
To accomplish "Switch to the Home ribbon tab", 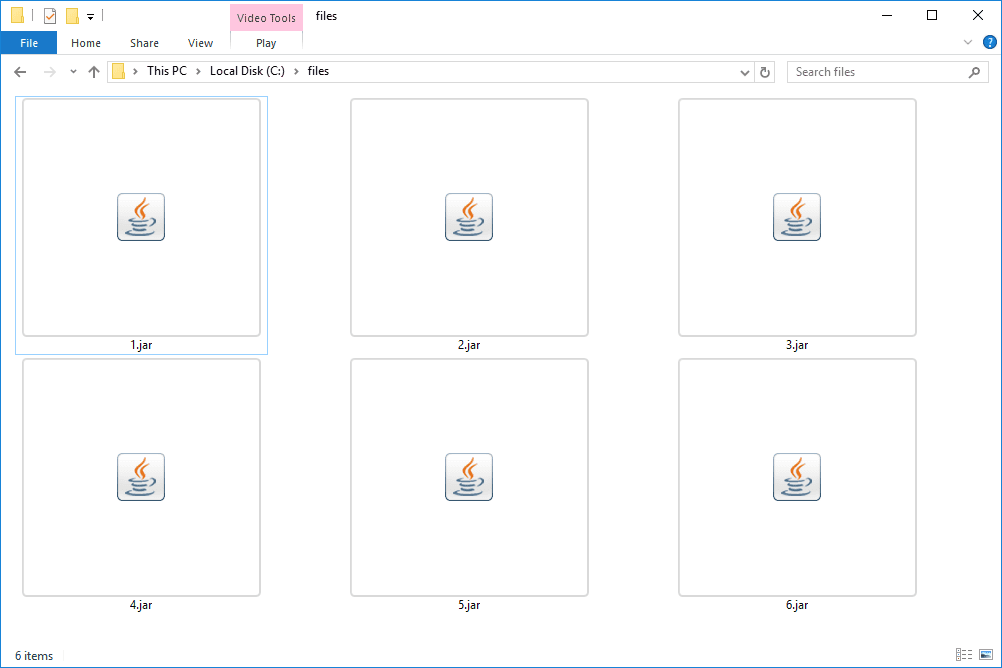I will (x=86, y=43).
